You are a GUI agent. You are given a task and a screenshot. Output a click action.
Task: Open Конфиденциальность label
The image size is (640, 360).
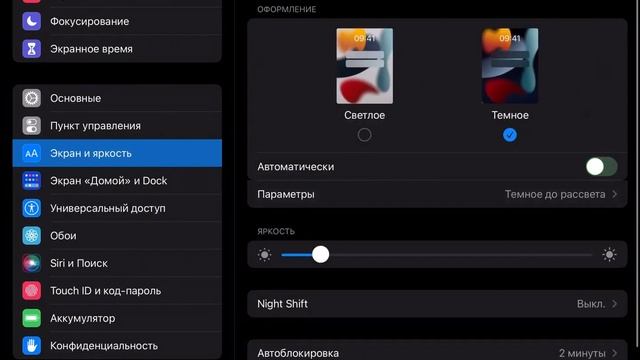(104, 346)
